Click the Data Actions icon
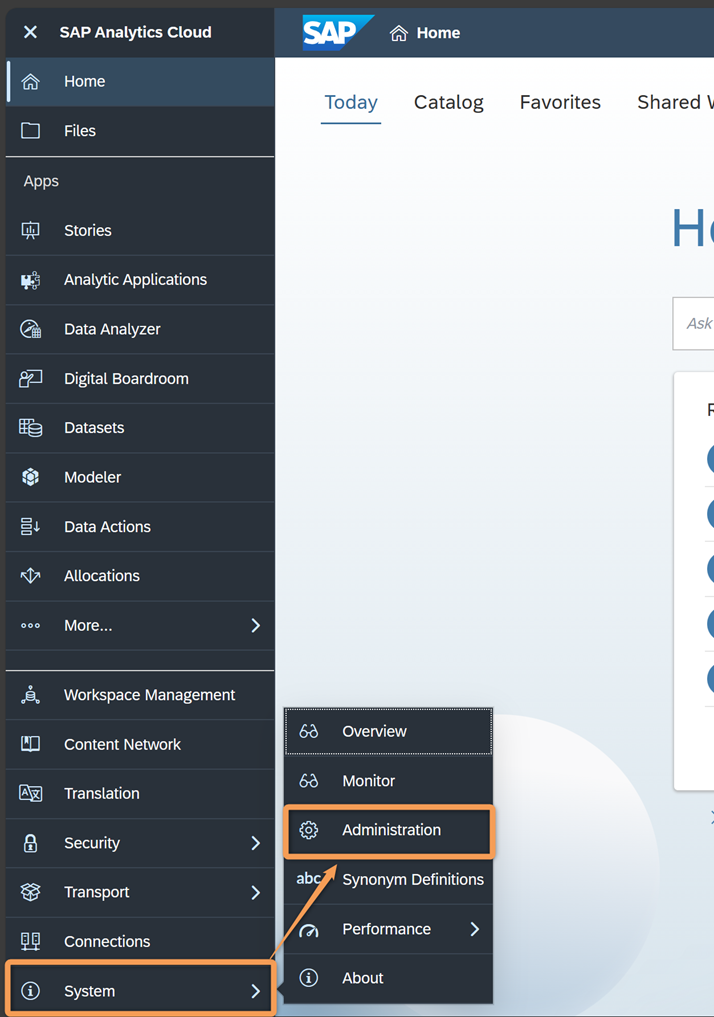This screenshot has width=714, height=1017. [x=30, y=526]
